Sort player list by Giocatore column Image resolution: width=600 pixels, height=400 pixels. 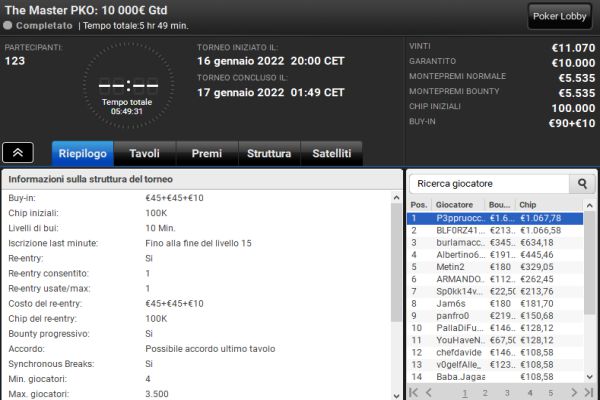460,204
